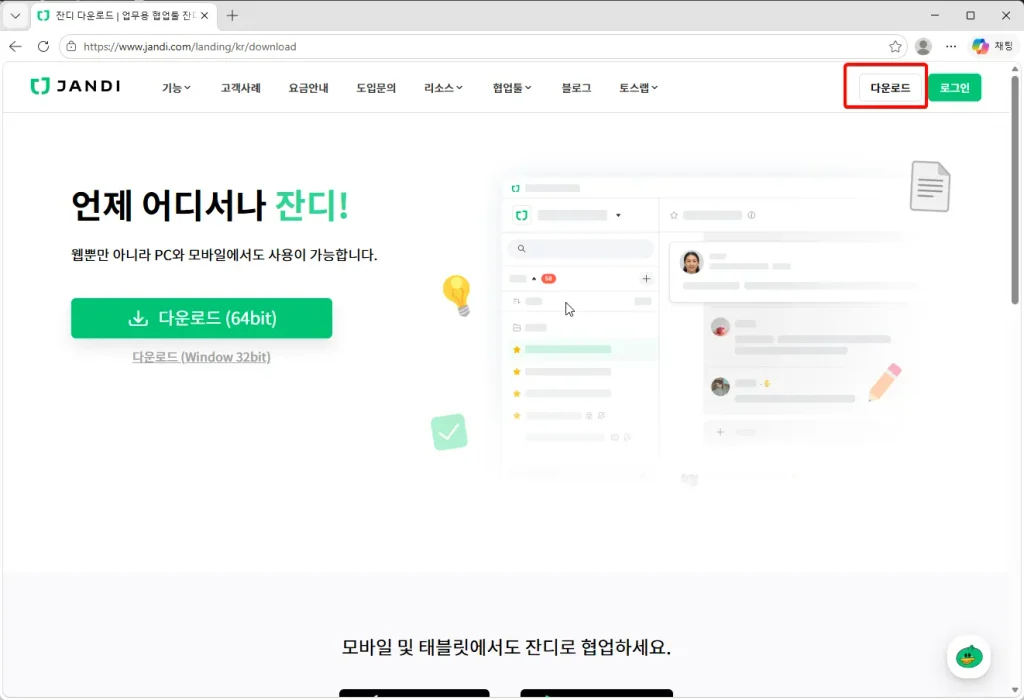
Task: Open the Copilot chat button
Action: click(x=992, y=46)
